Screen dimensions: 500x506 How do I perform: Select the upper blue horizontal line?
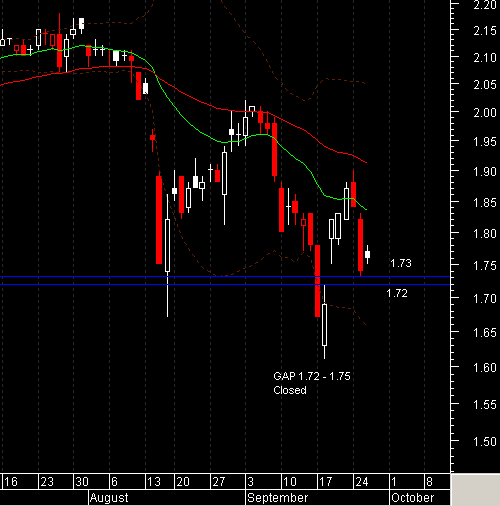tap(225, 277)
